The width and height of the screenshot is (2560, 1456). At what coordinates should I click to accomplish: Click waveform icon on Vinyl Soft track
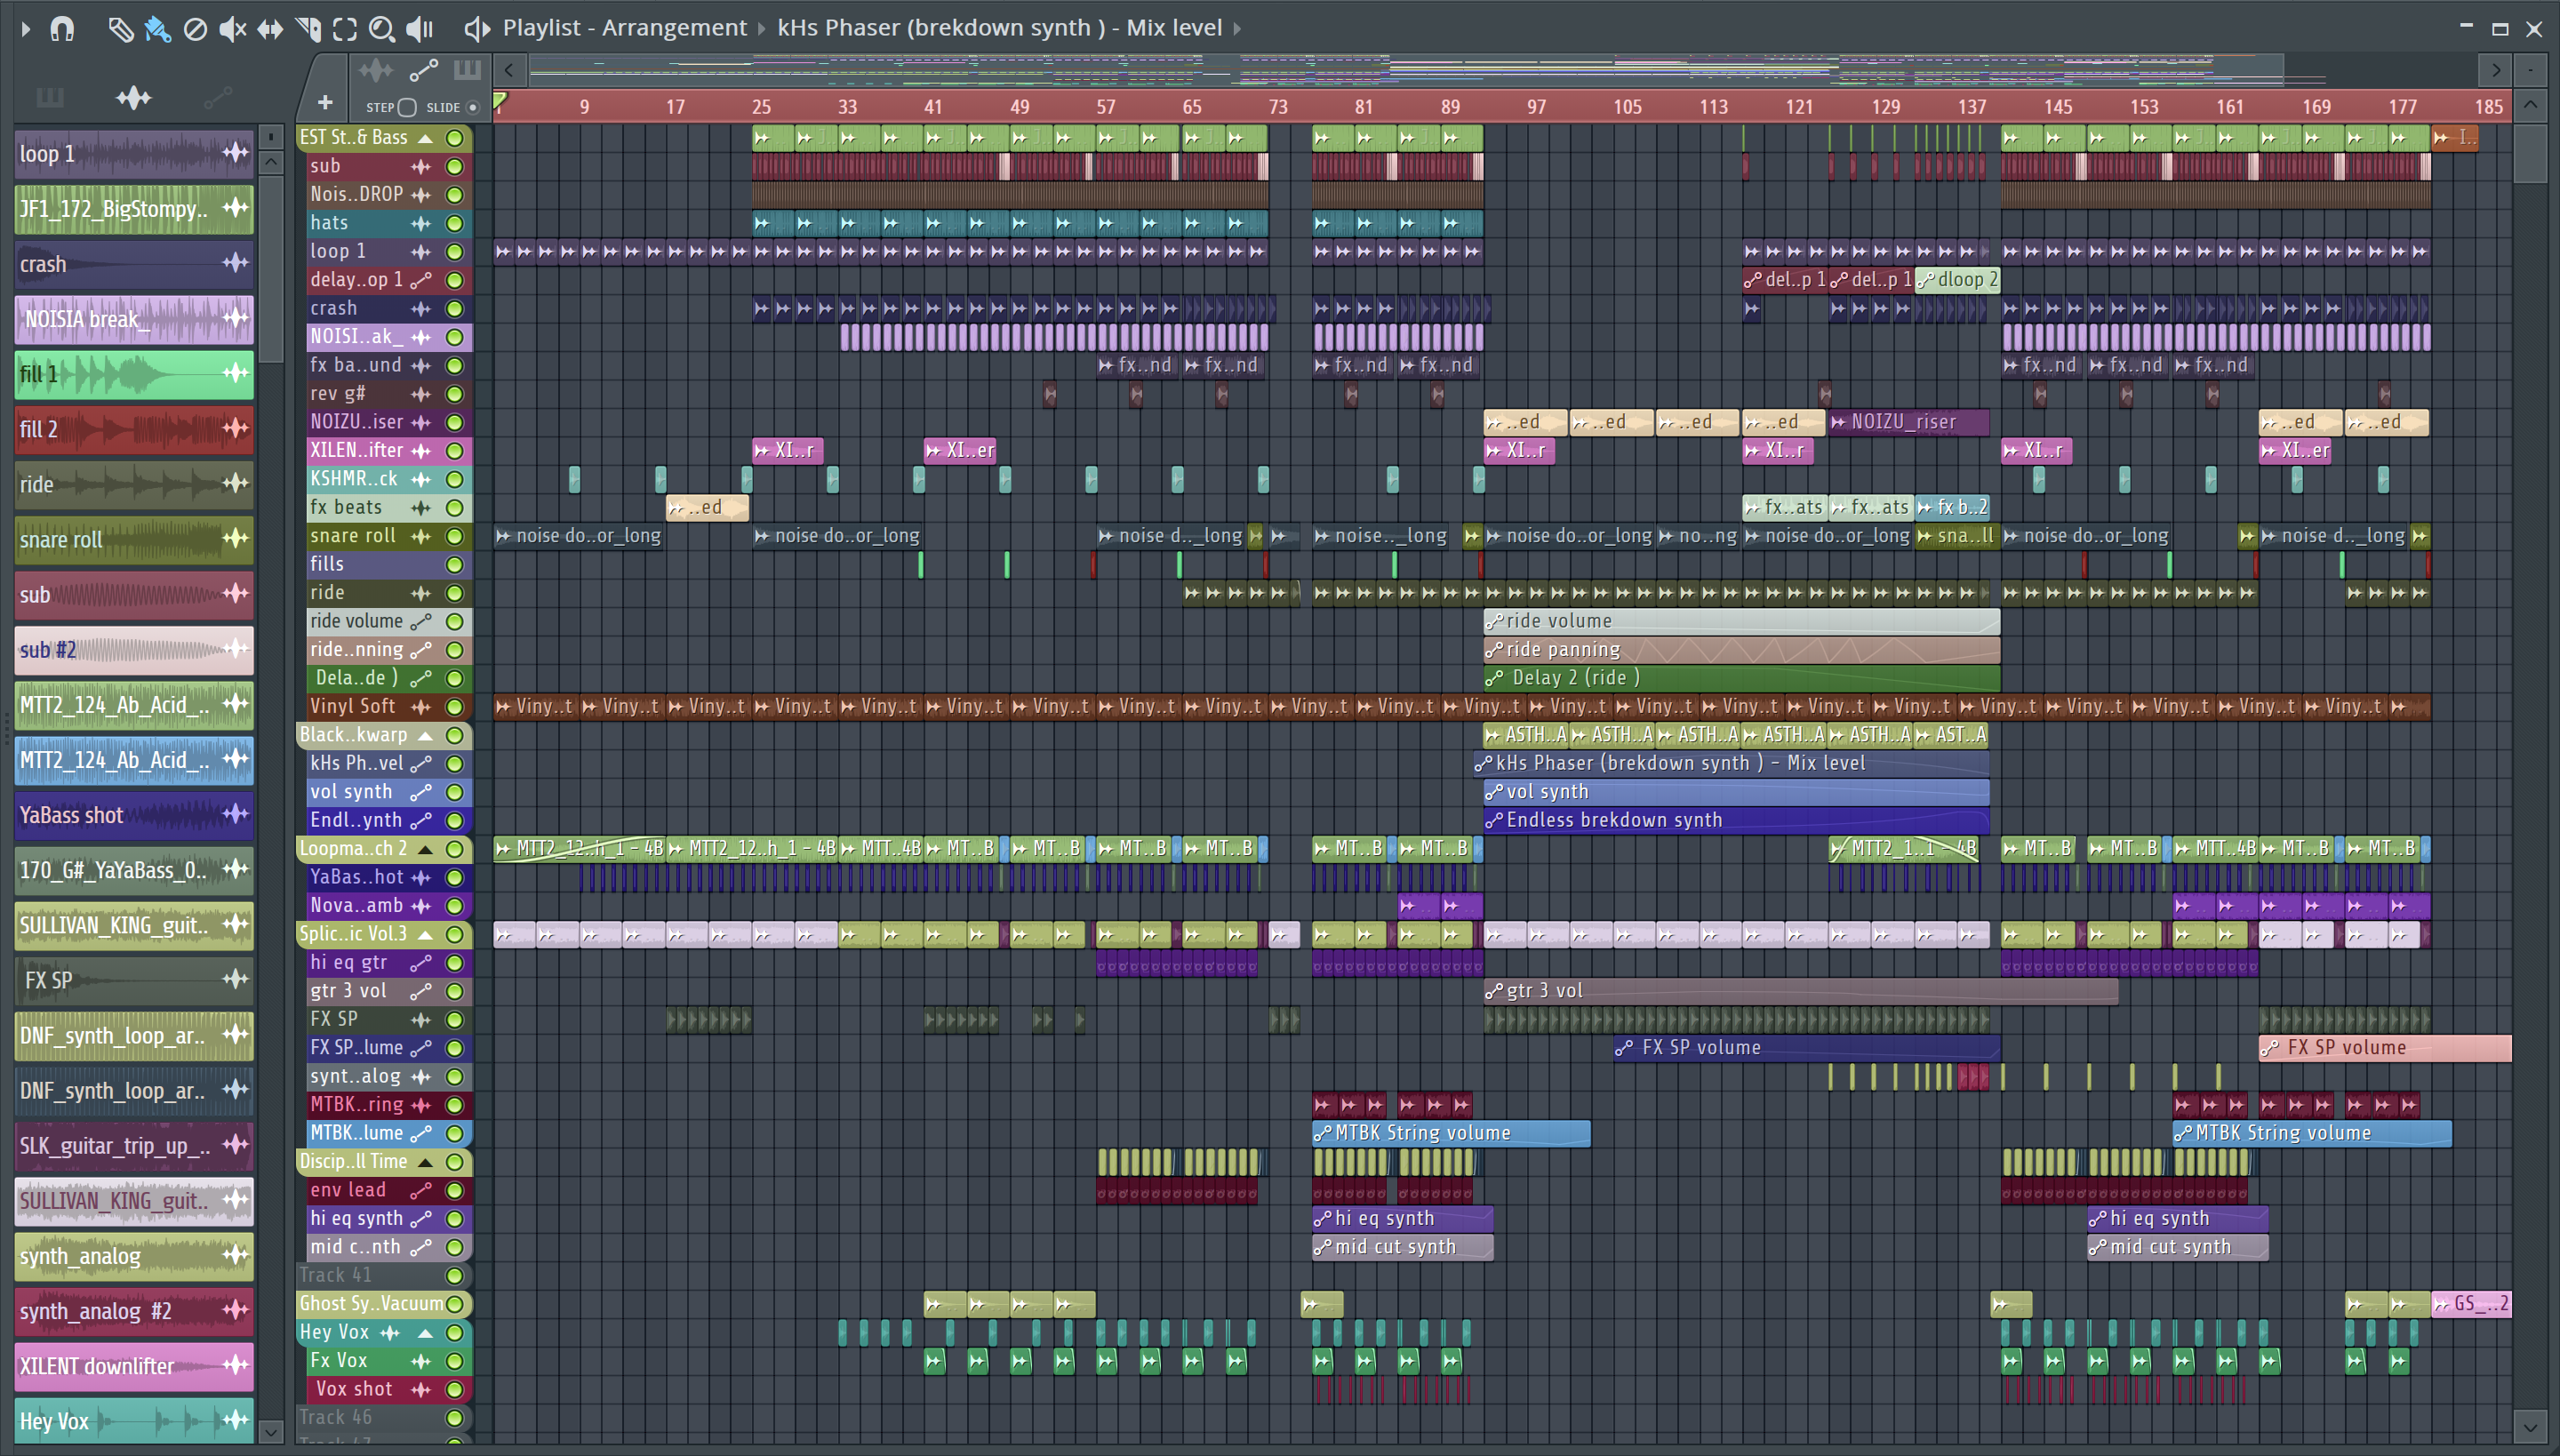click(x=421, y=707)
